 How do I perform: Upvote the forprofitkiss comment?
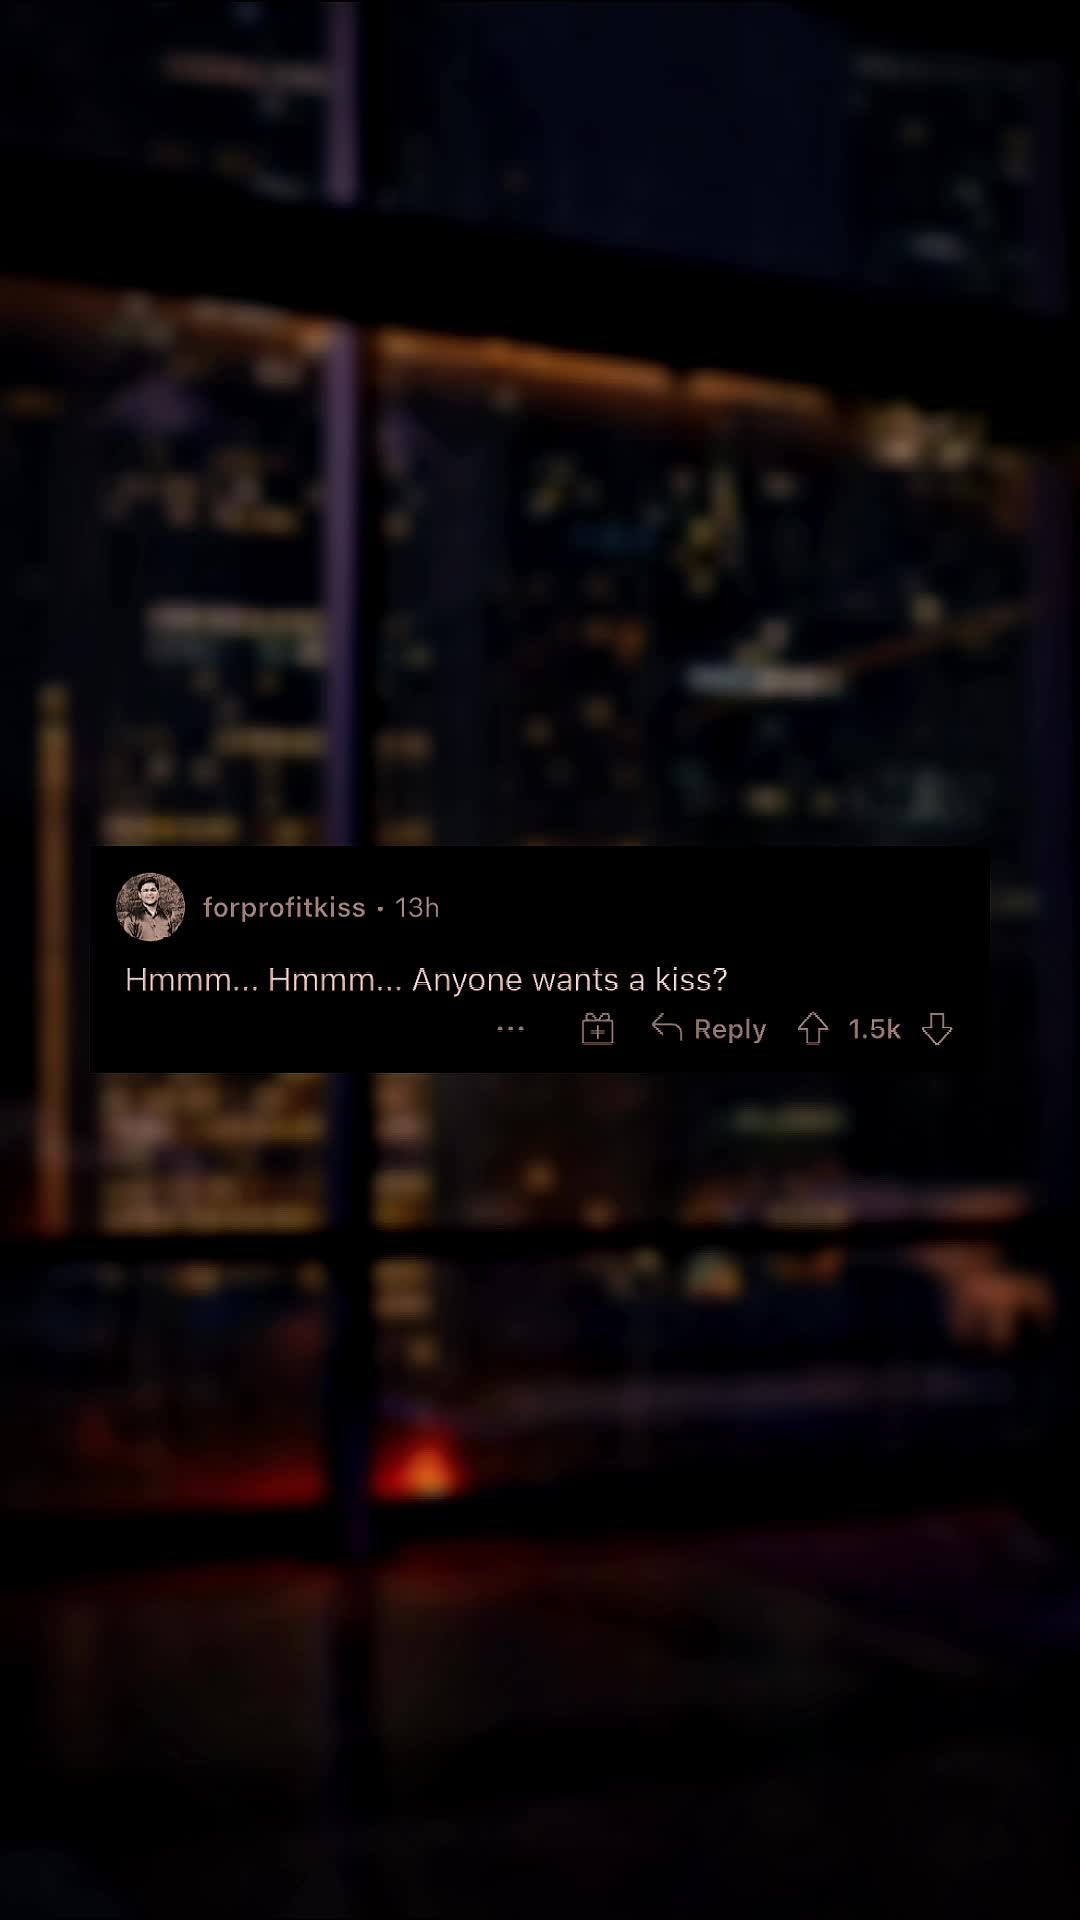click(813, 1029)
